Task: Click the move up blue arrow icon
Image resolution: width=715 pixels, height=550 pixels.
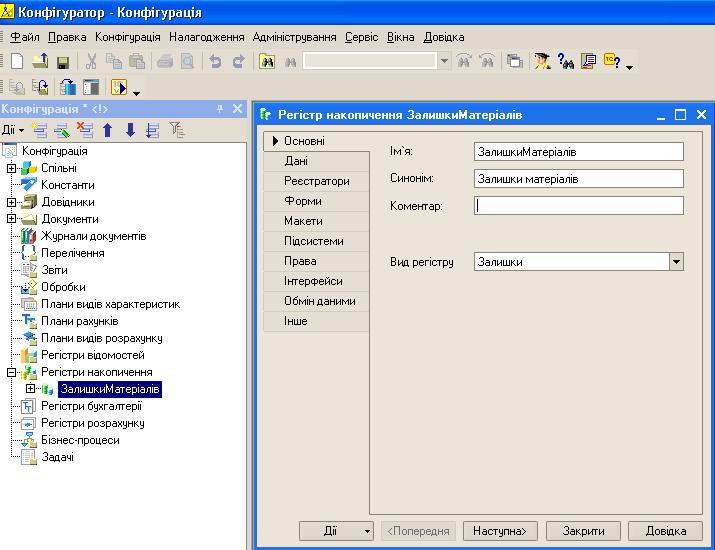Action: click(x=108, y=130)
